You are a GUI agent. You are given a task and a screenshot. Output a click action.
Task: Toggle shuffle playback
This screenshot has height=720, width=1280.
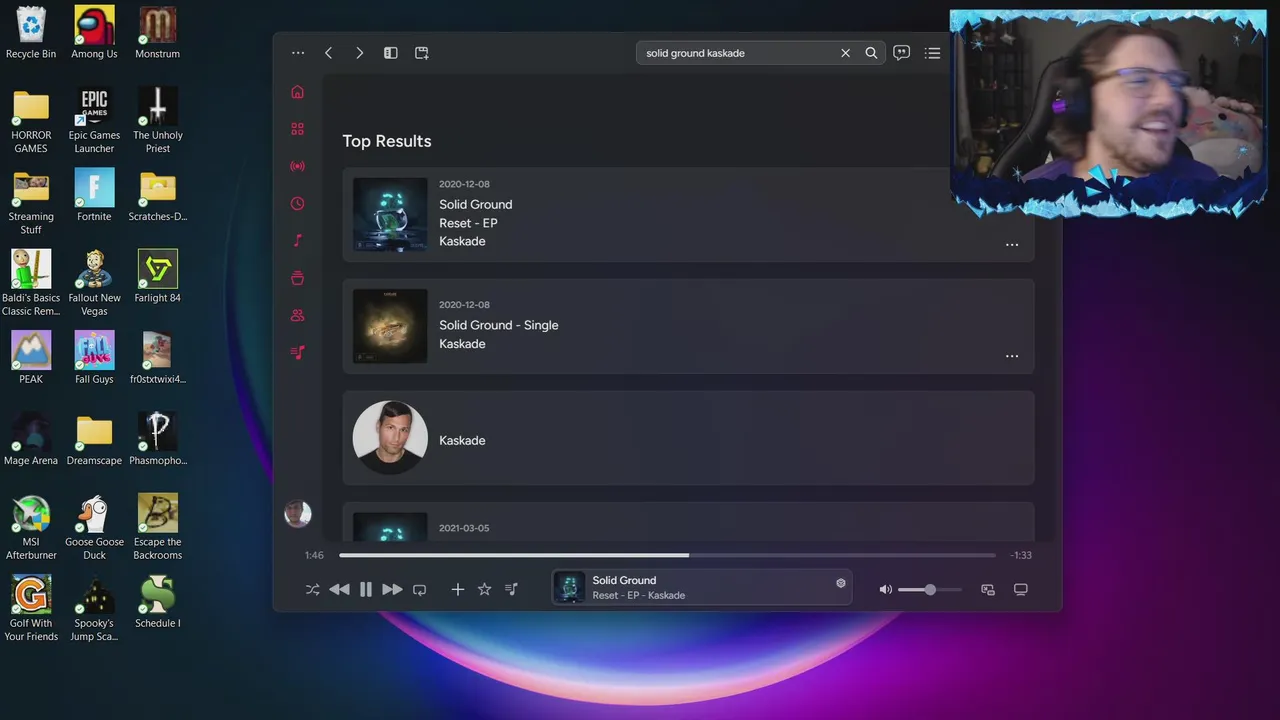click(312, 590)
